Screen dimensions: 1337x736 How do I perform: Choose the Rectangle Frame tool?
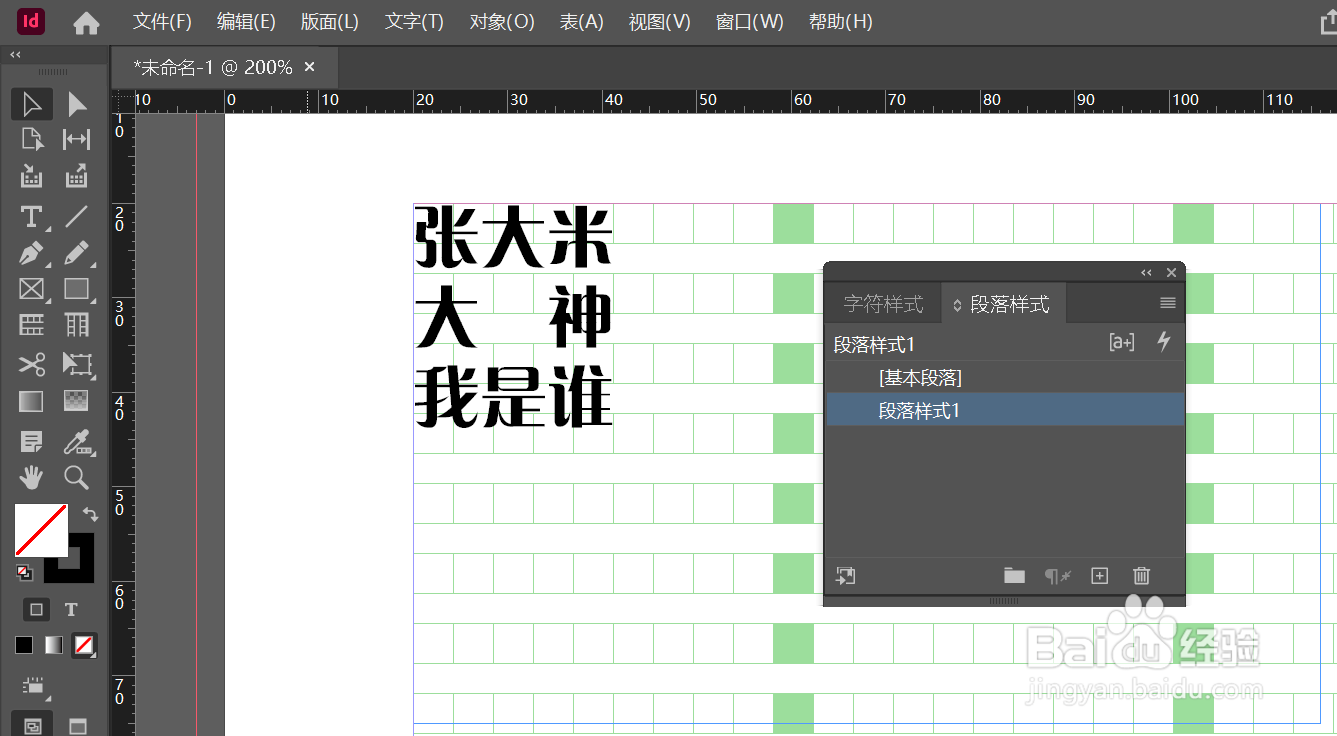[x=32, y=290]
